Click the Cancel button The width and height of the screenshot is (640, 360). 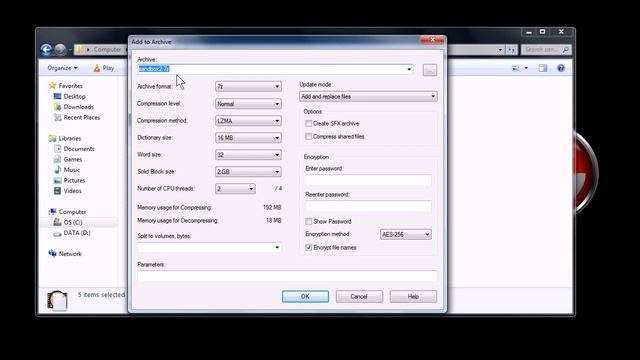(x=359, y=296)
